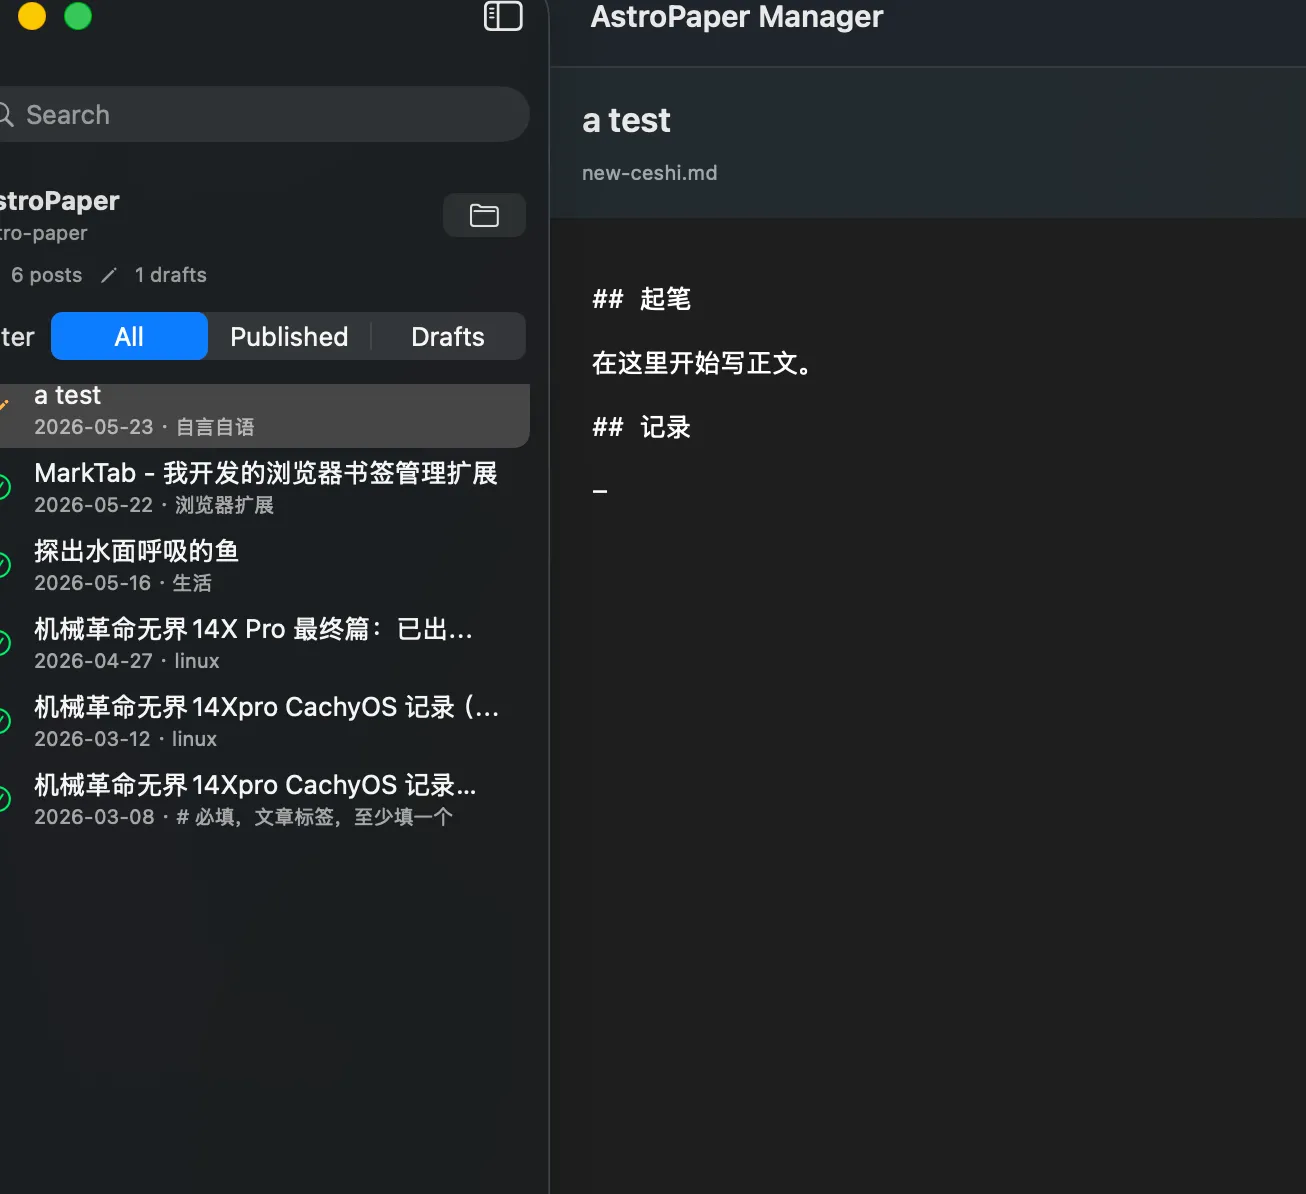Click the check icon on the 2026-03-12 post

coord(3,721)
